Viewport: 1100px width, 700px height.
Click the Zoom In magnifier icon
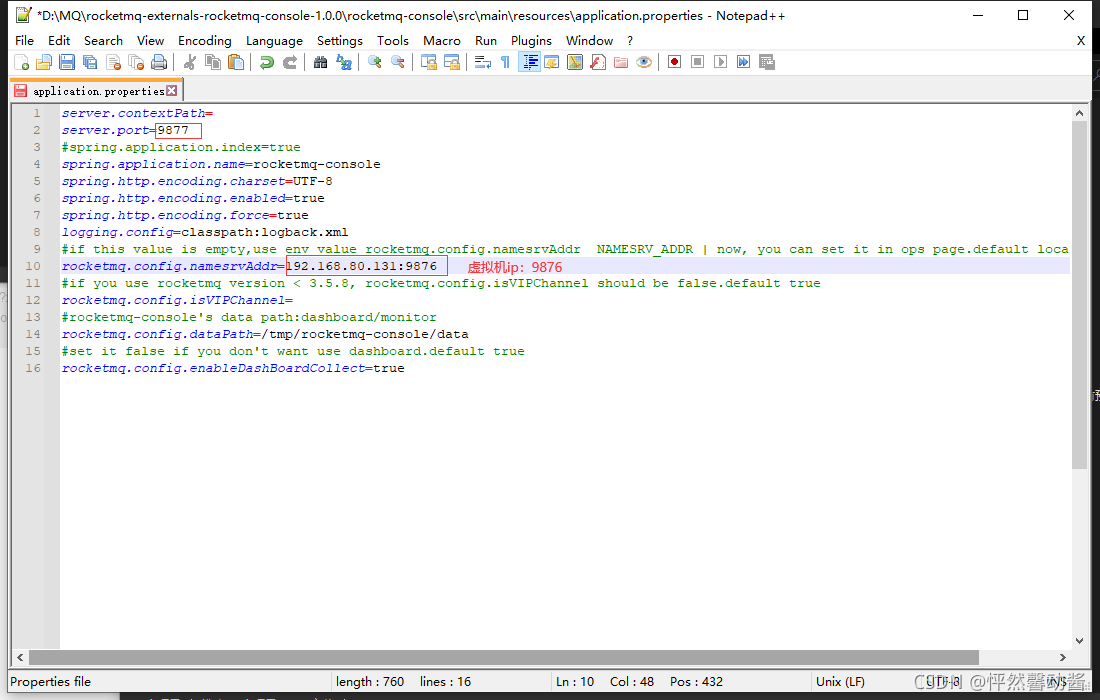[375, 62]
